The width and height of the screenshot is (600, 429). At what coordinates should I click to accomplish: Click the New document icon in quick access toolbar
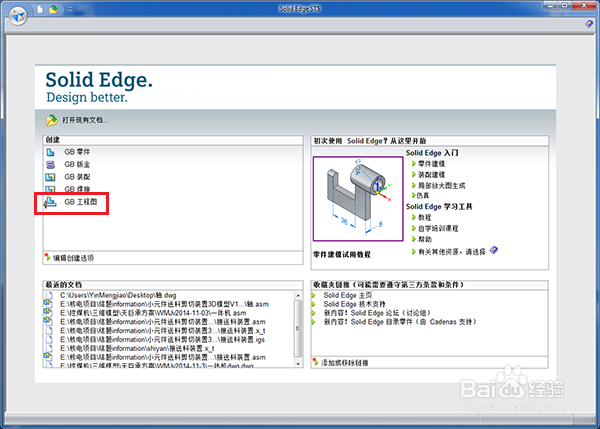pos(40,9)
